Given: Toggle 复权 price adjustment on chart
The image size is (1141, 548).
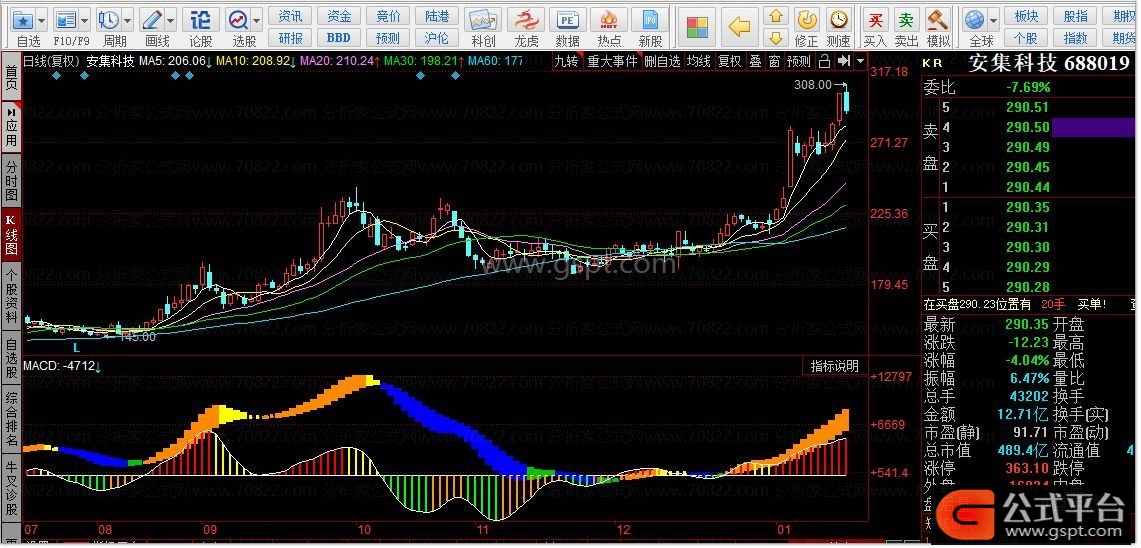Looking at the screenshot, I should (x=730, y=61).
